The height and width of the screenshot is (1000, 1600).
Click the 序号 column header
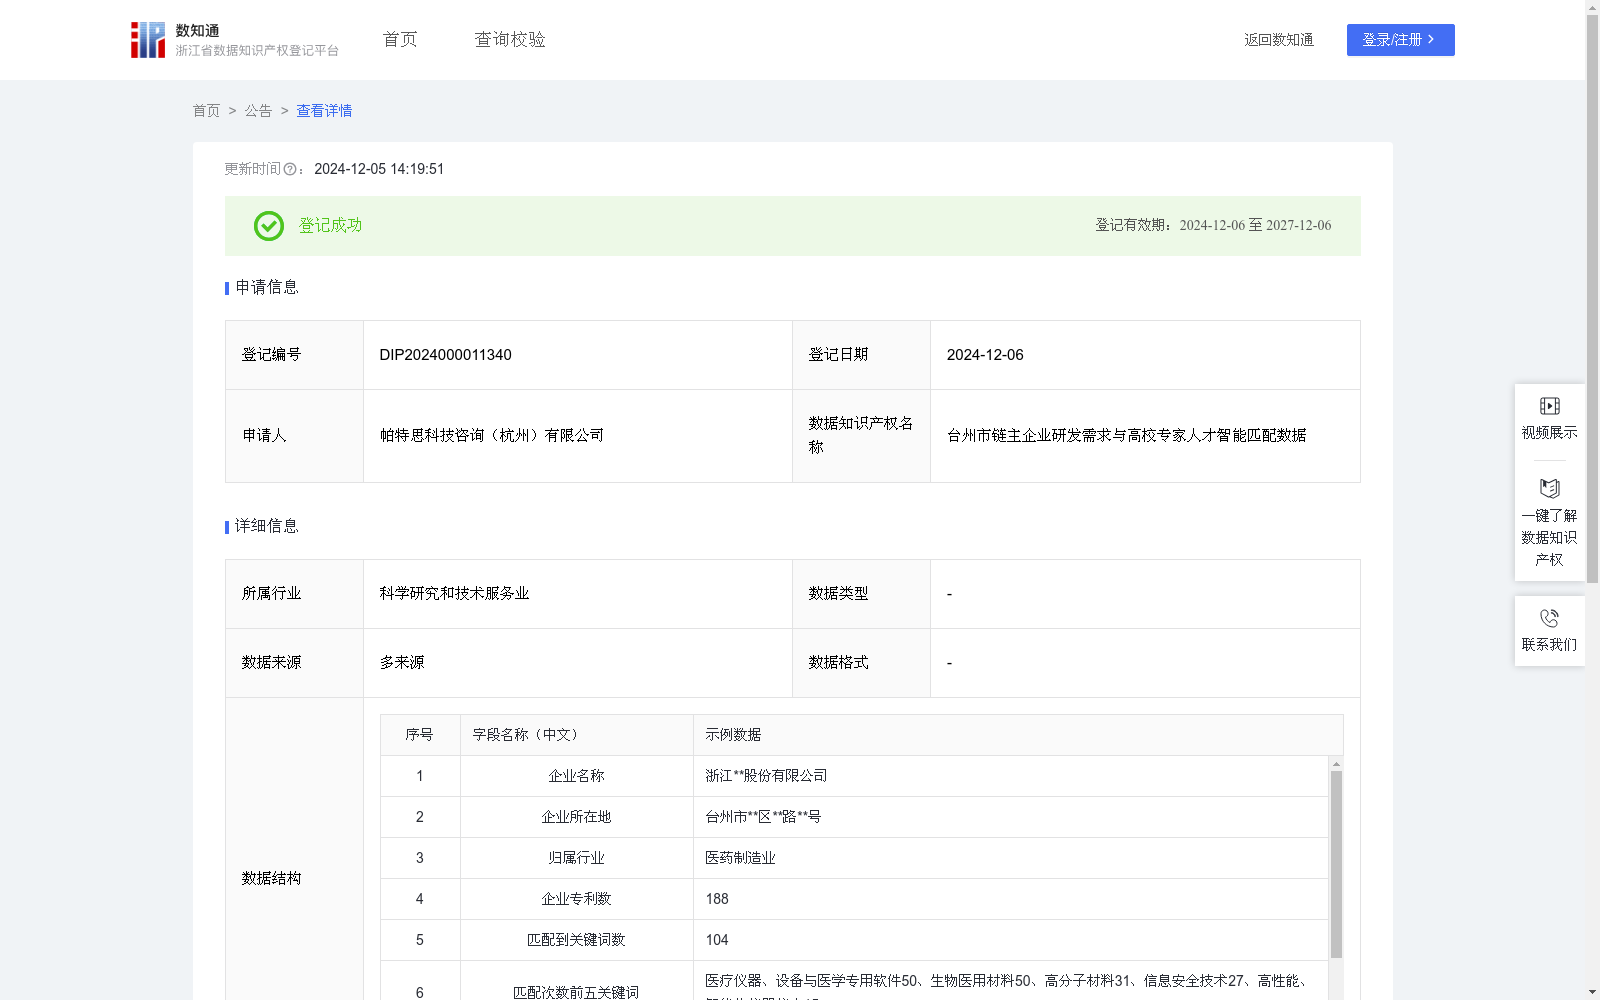pos(419,735)
